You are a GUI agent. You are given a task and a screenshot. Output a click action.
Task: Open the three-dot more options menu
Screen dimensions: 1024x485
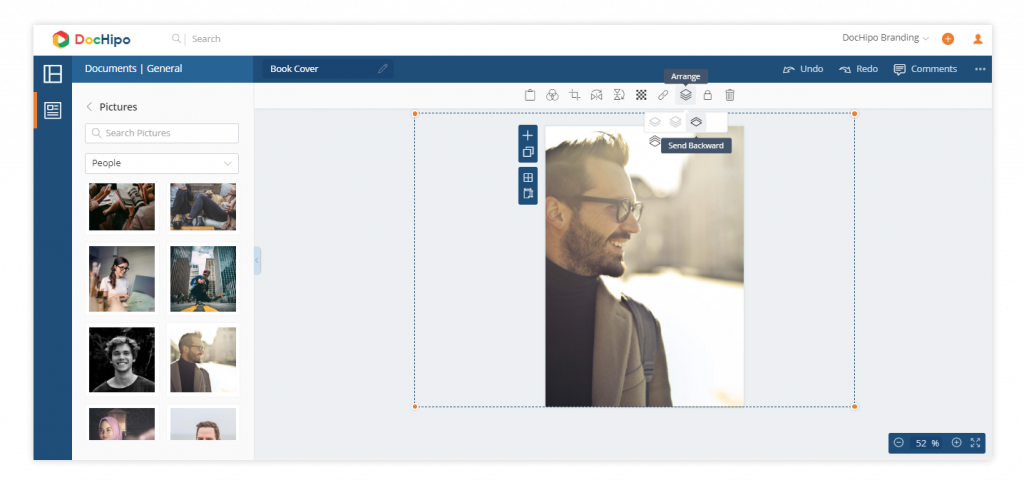(x=980, y=69)
